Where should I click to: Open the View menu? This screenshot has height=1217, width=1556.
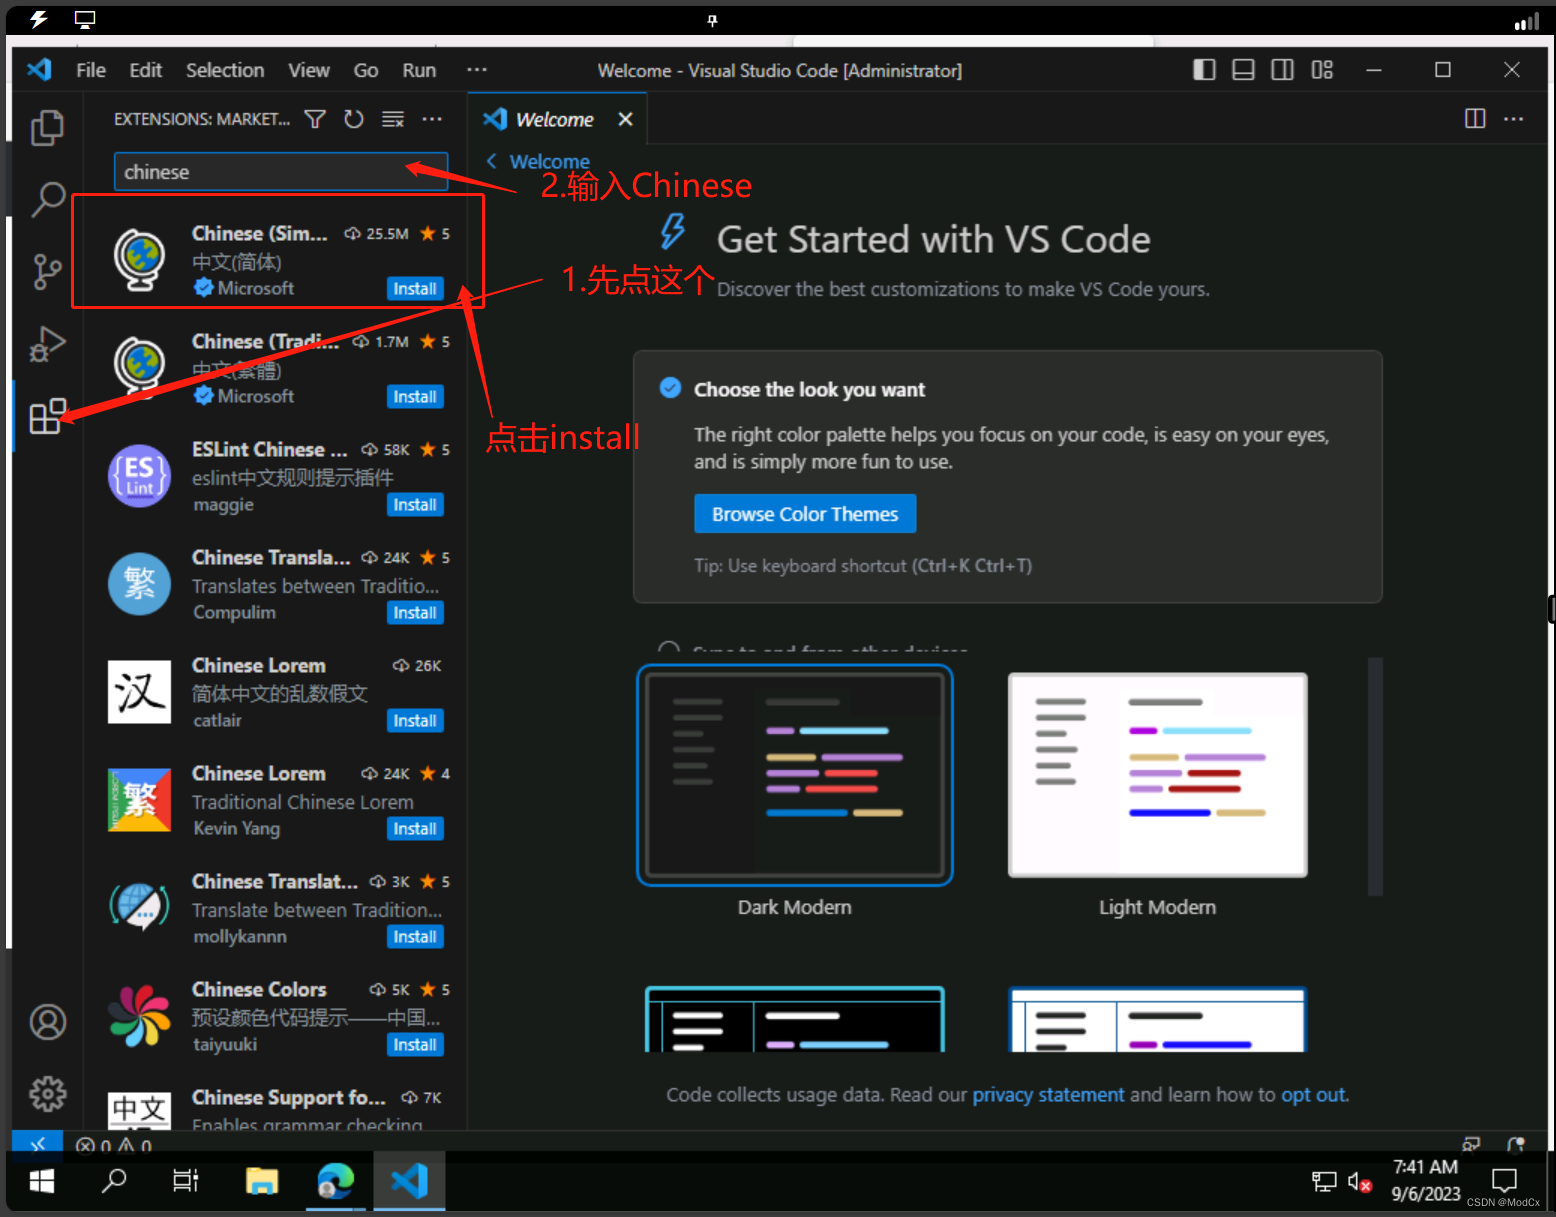coord(309,70)
